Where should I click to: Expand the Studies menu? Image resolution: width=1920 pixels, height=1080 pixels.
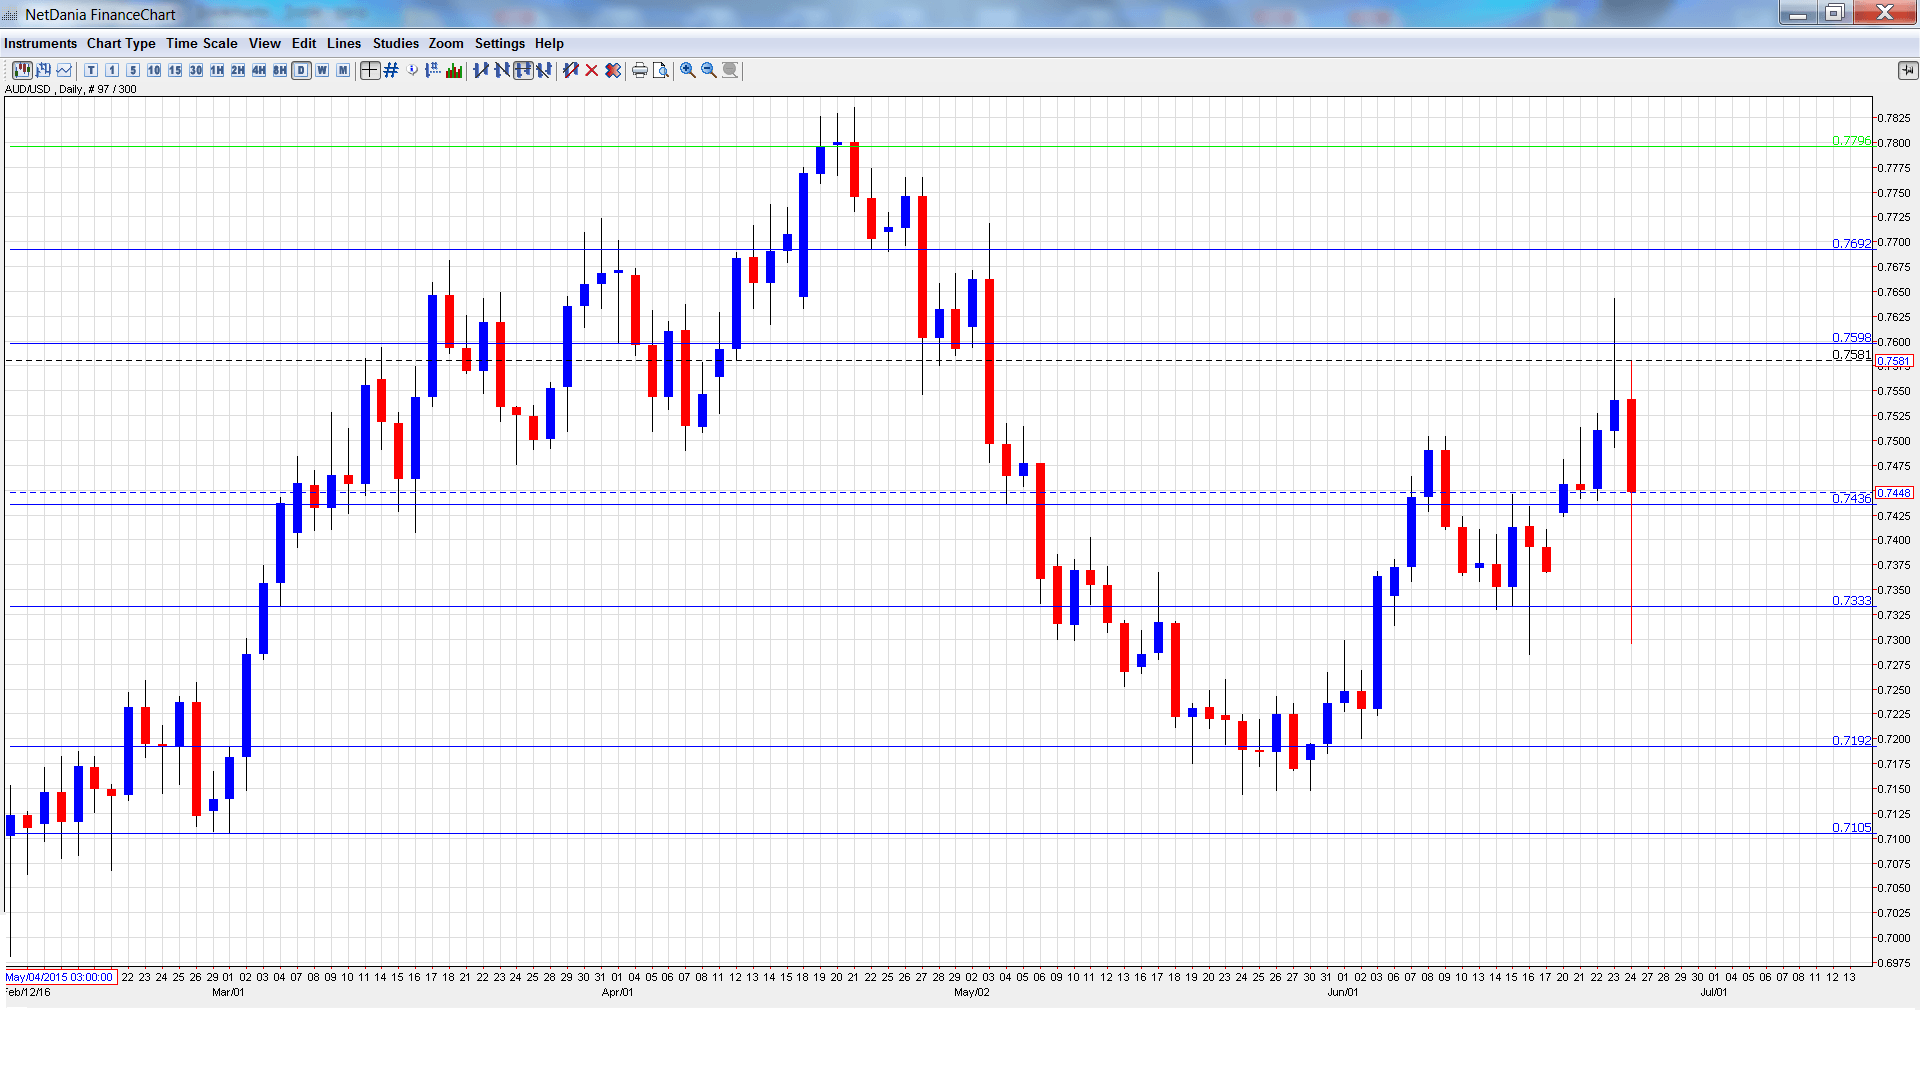(395, 43)
